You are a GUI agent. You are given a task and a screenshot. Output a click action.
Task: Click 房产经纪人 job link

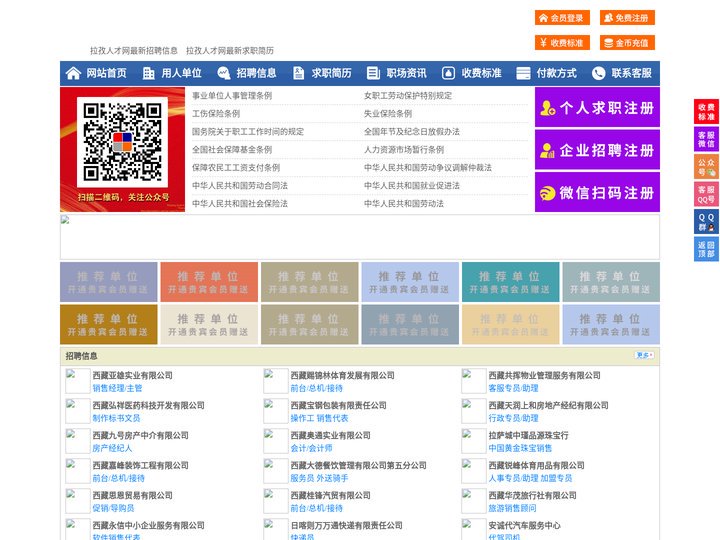click(112, 448)
